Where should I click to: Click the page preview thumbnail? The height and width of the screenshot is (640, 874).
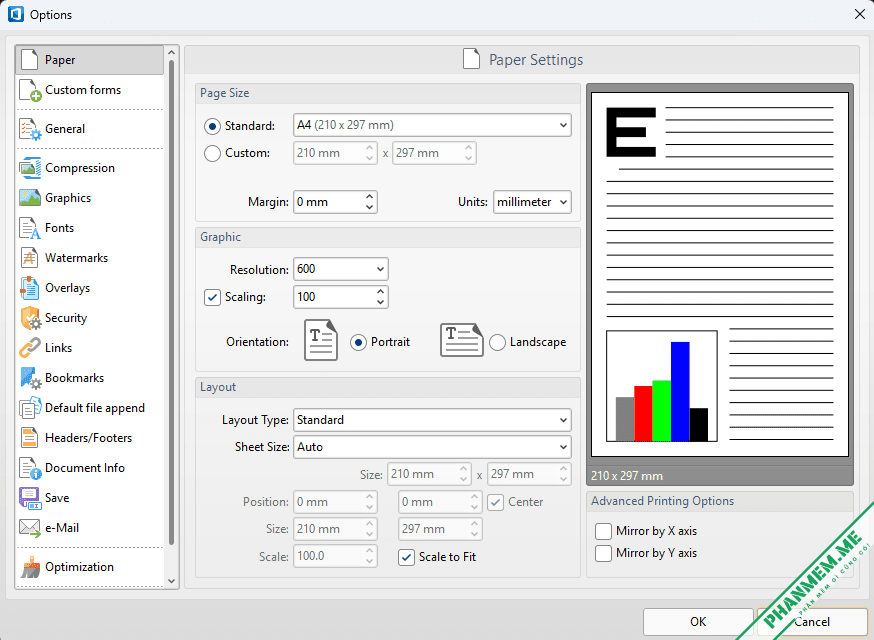click(720, 274)
